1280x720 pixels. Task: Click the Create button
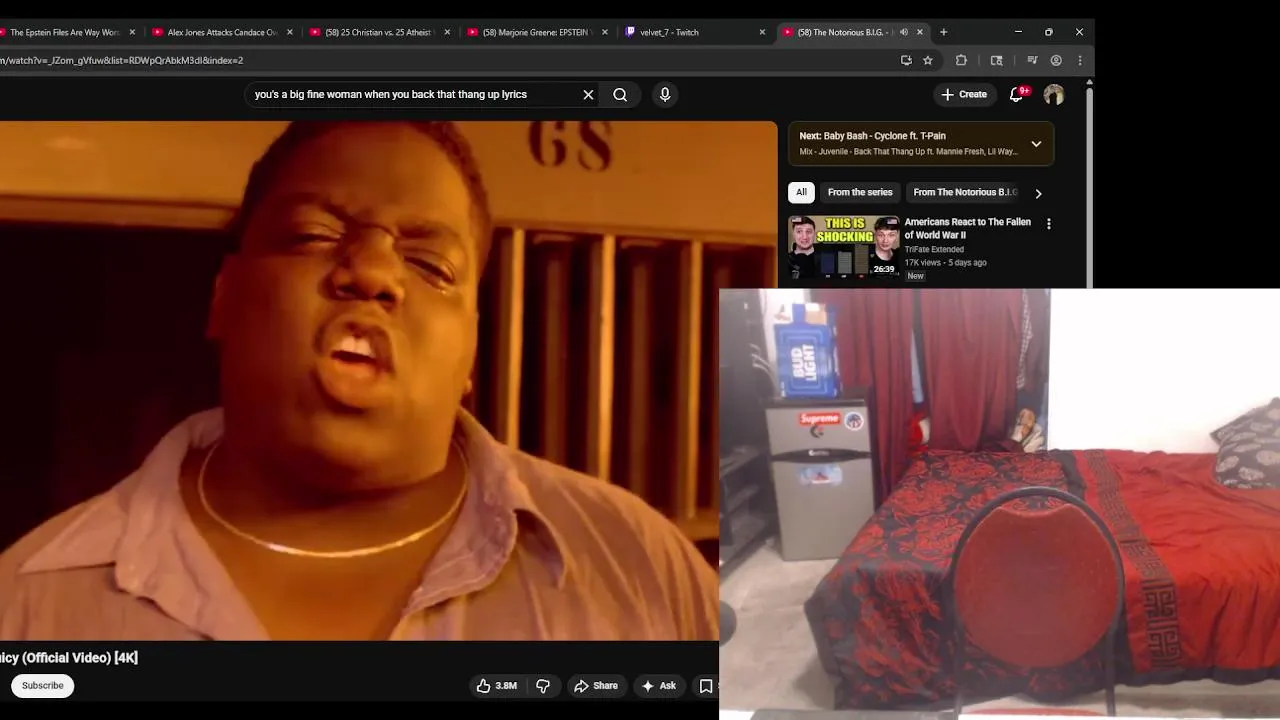[964, 94]
